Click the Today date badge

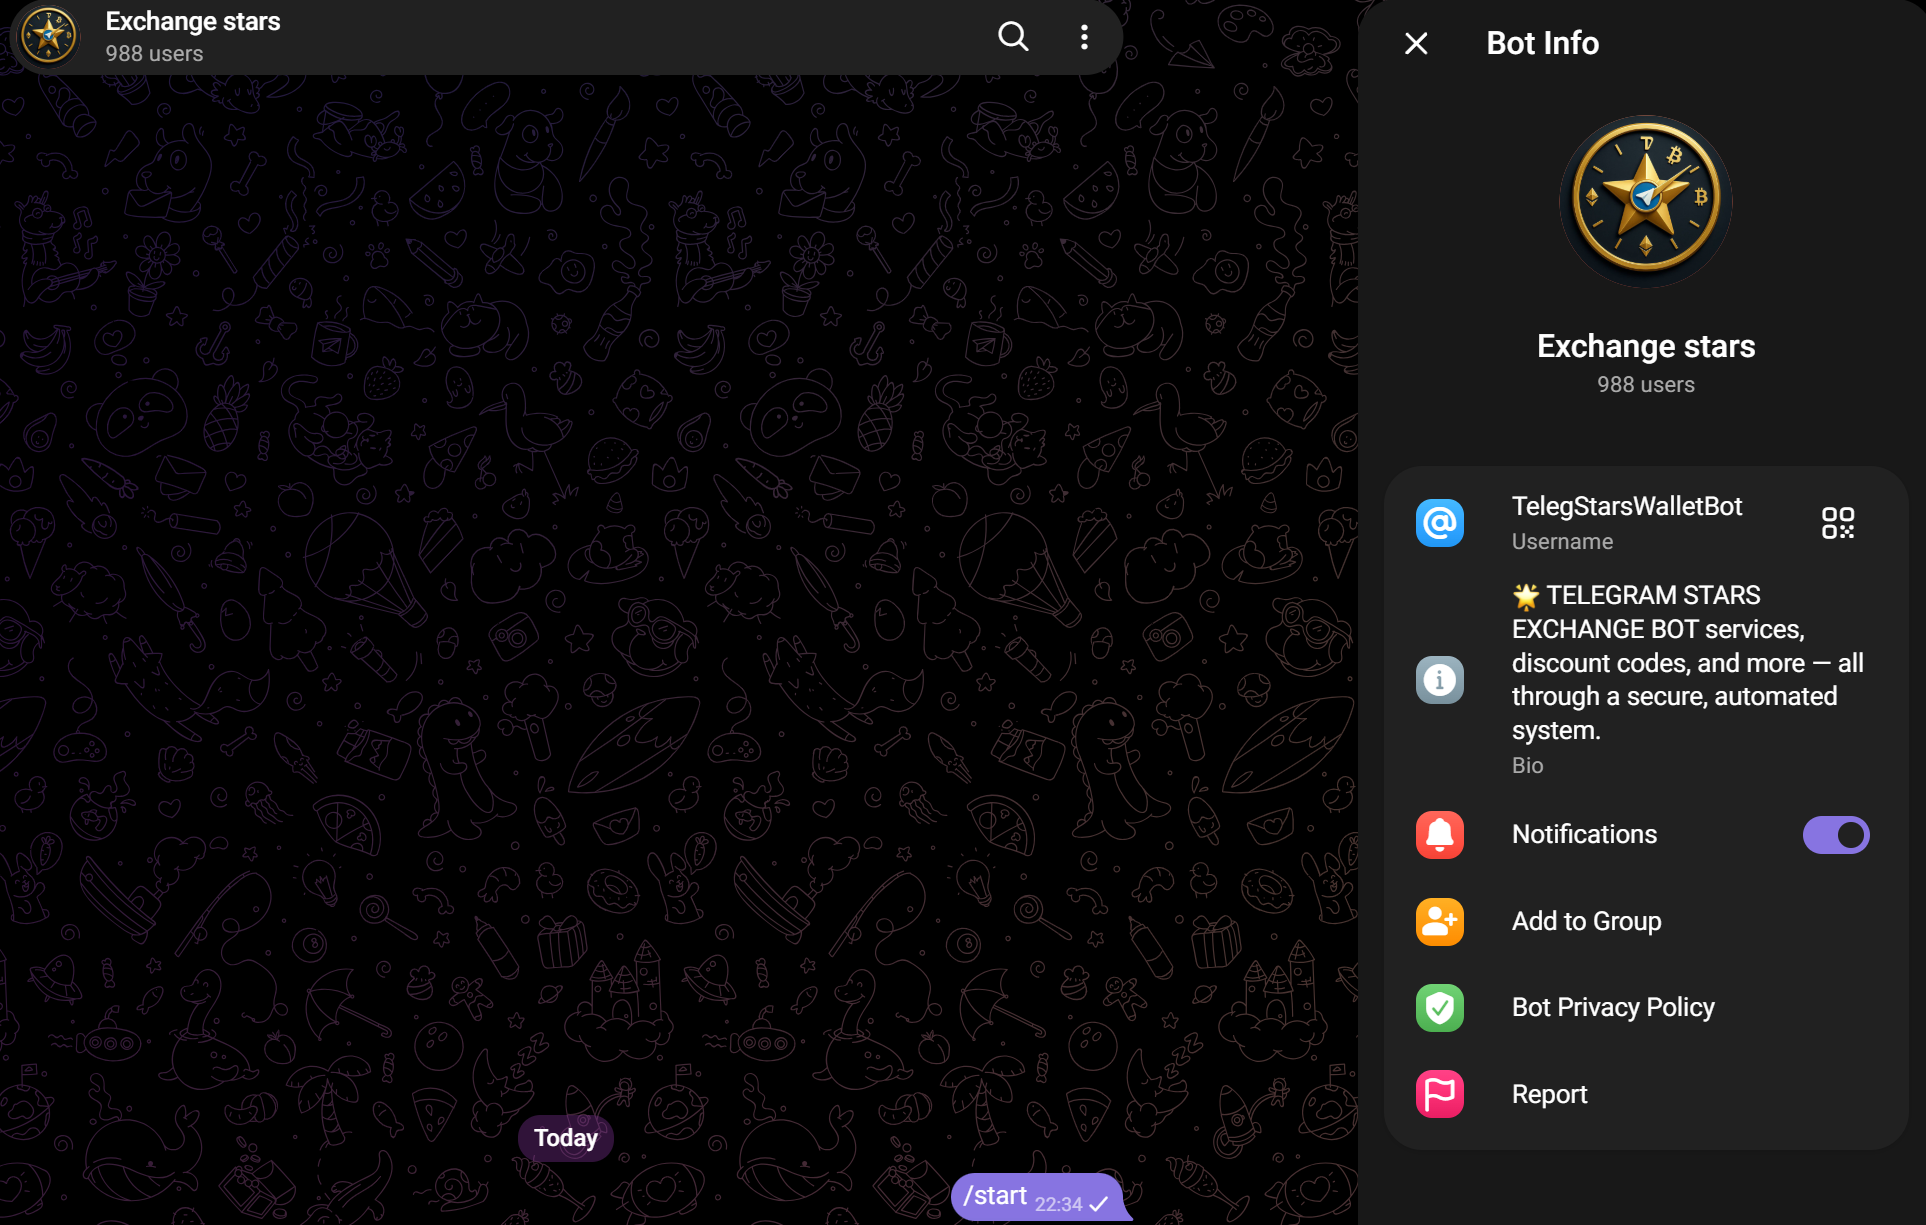[566, 1138]
